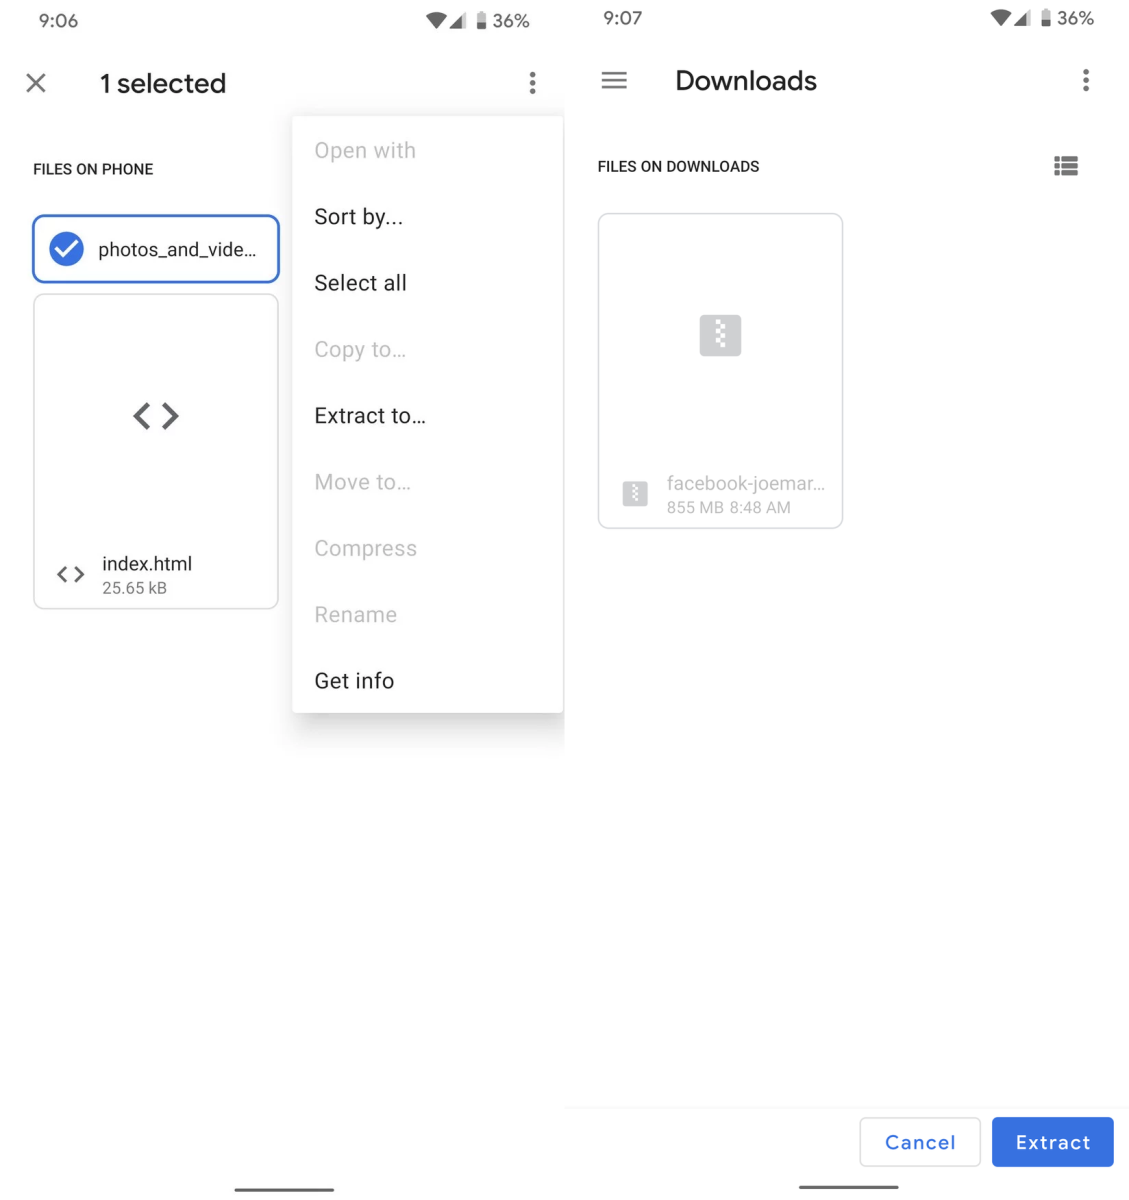Choose 'Copy to…' from the menu
1129x1200 pixels.
[x=360, y=350]
